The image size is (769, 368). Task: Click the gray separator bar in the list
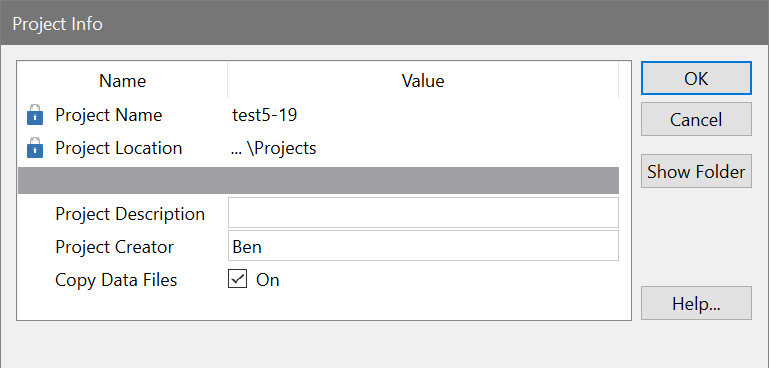(x=318, y=180)
